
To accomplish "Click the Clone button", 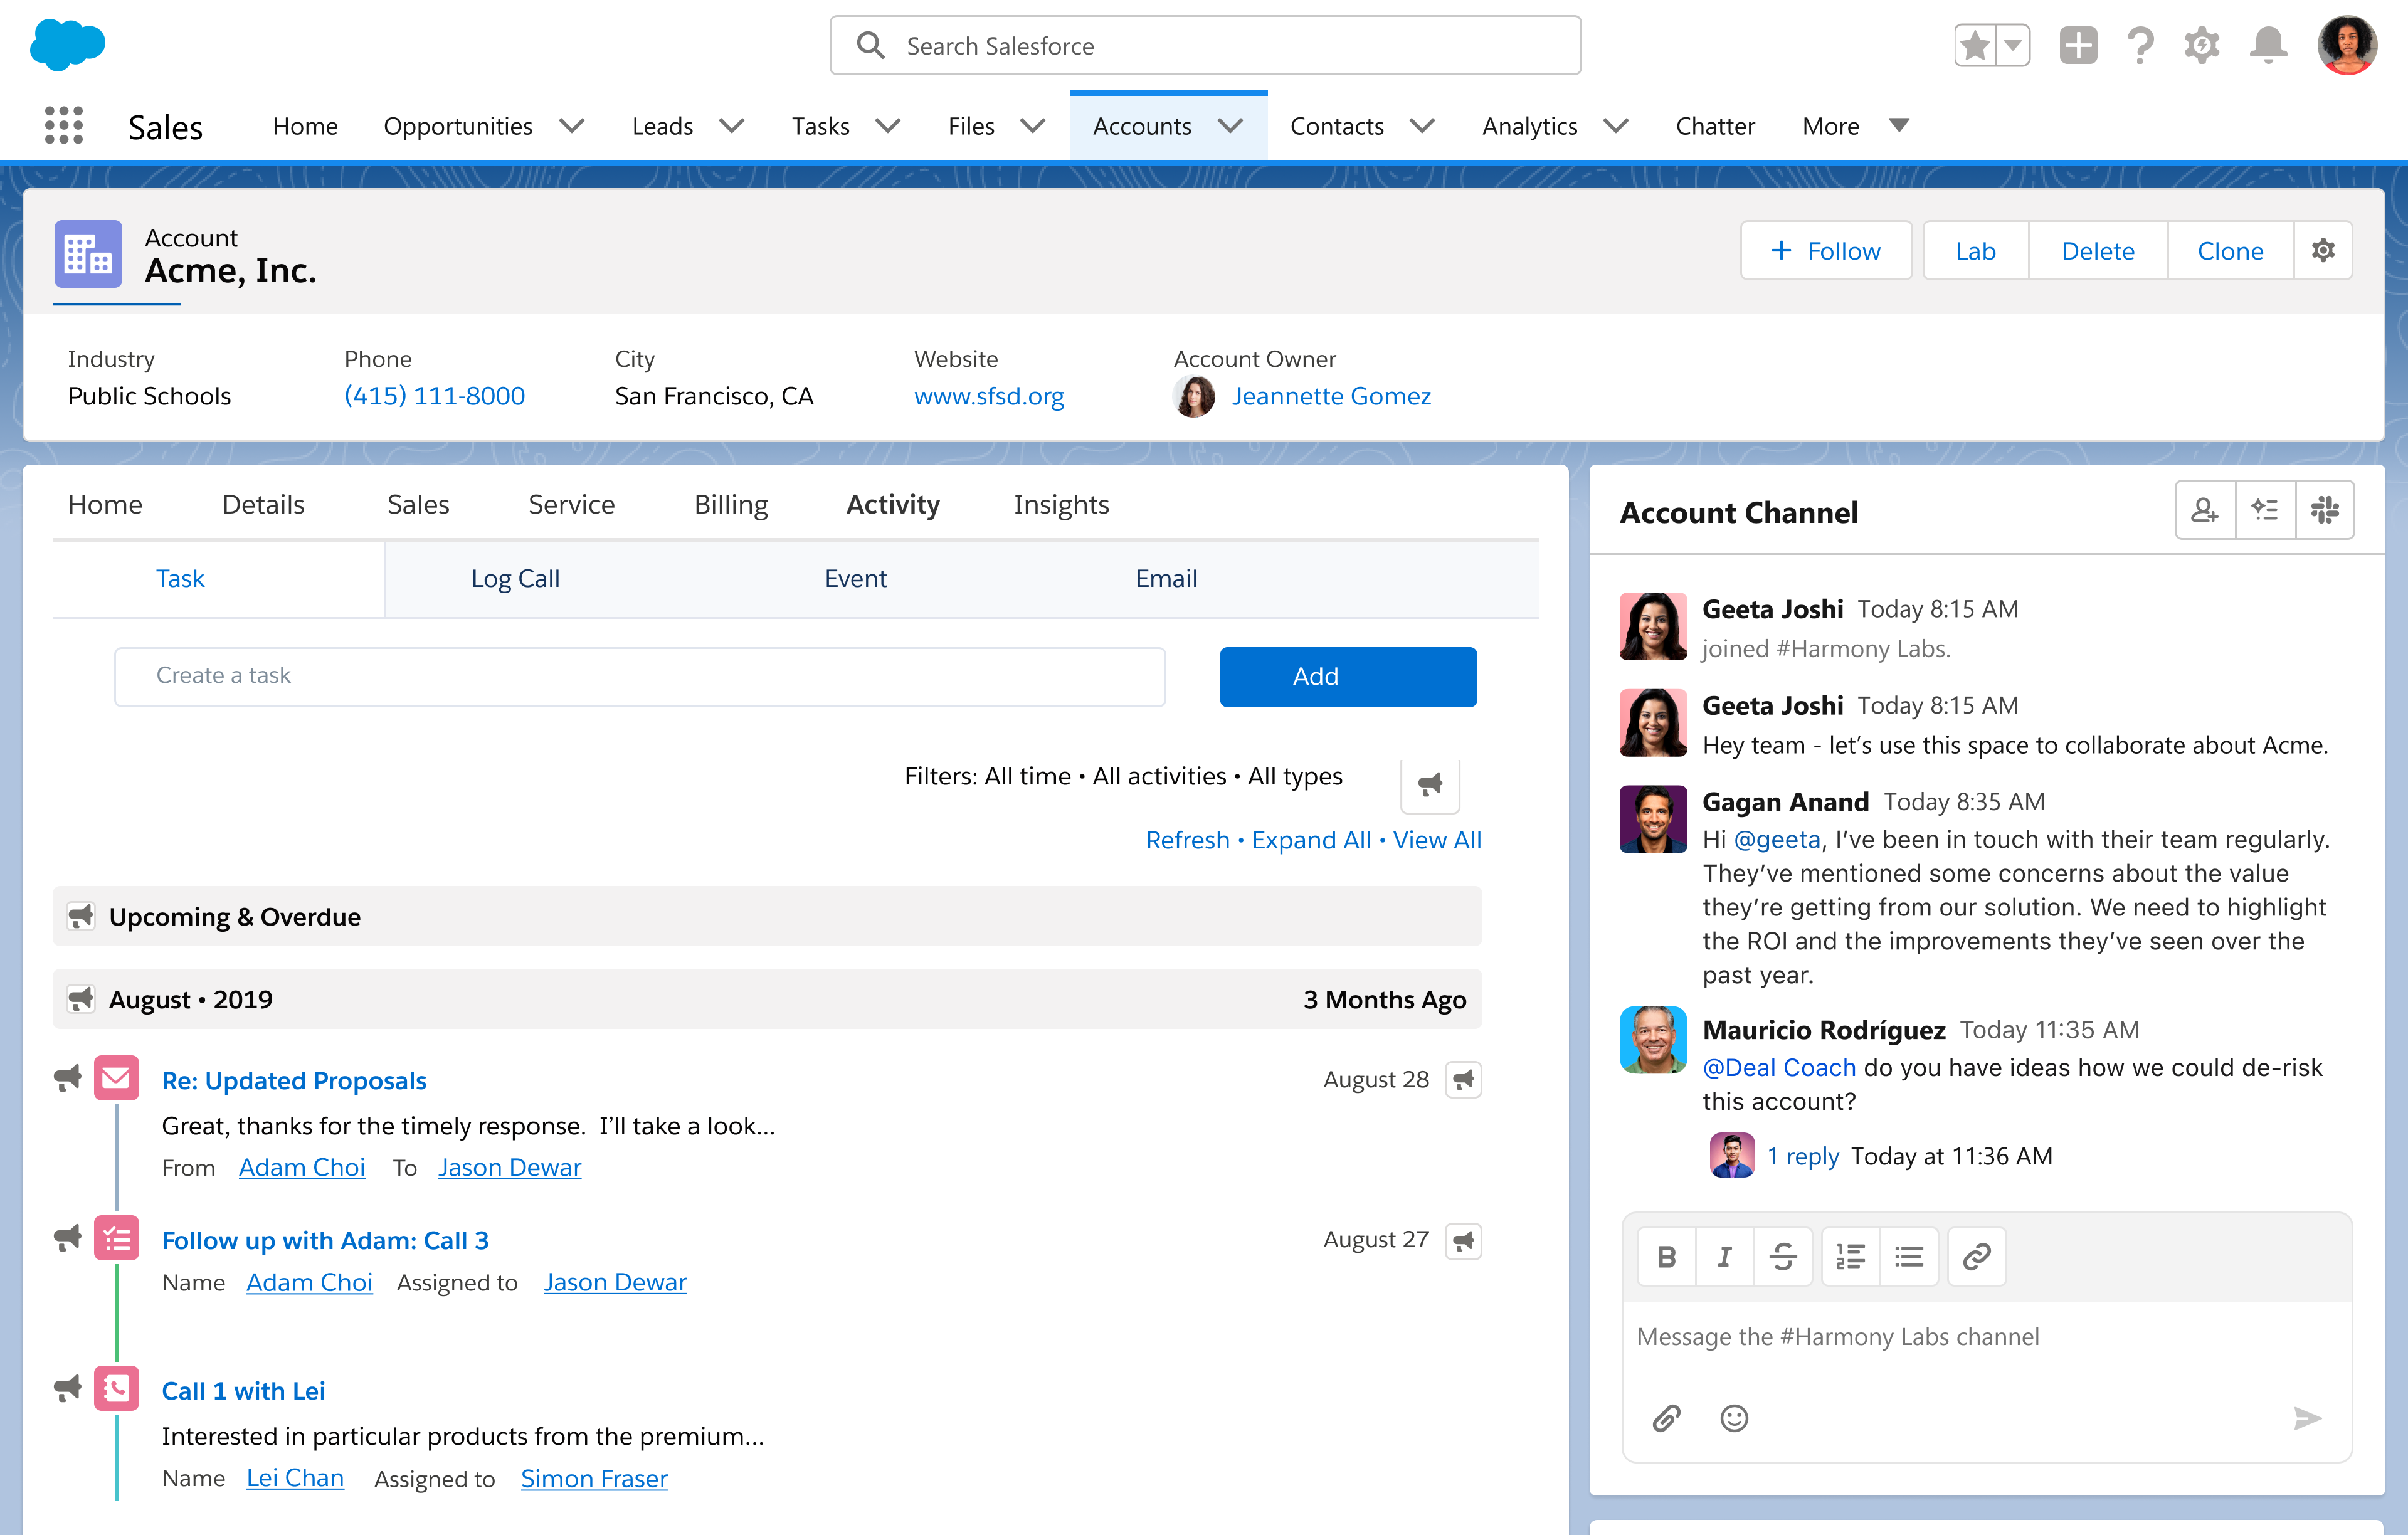I will pos(2230,251).
